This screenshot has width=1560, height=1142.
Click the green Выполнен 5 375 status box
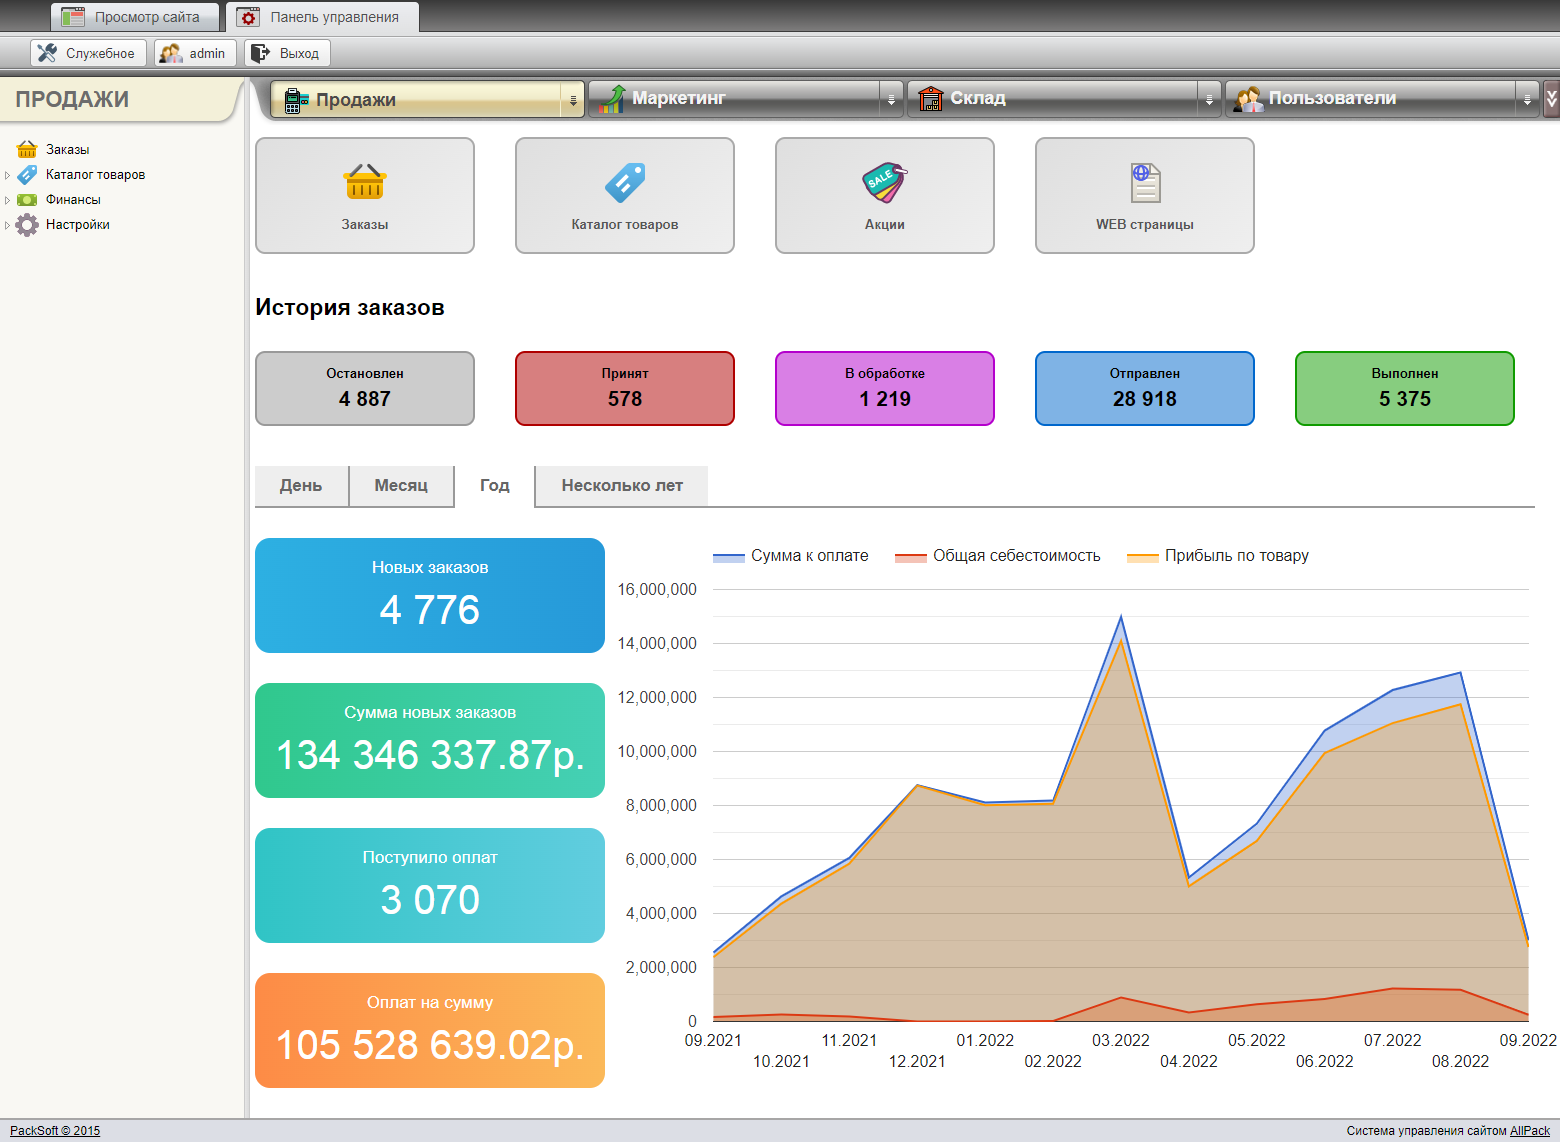coord(1404,388)
